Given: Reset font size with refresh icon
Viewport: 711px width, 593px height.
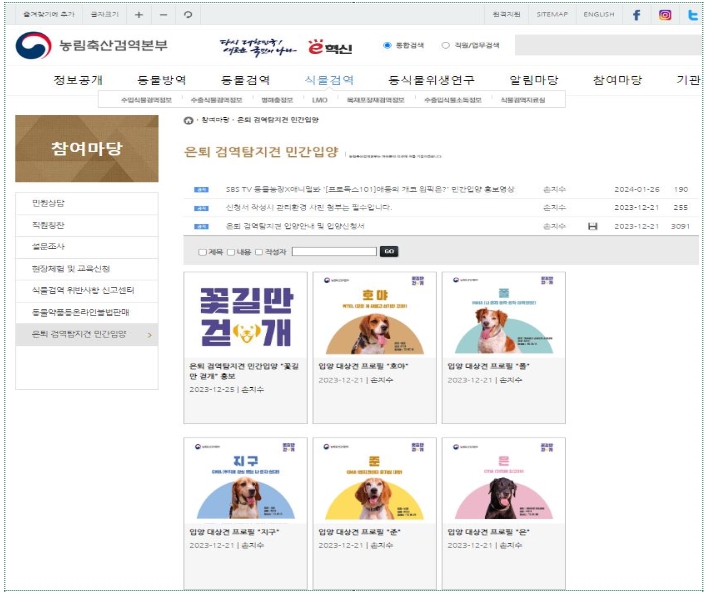Looking at the screenshot, I should (x=187, y=15).
